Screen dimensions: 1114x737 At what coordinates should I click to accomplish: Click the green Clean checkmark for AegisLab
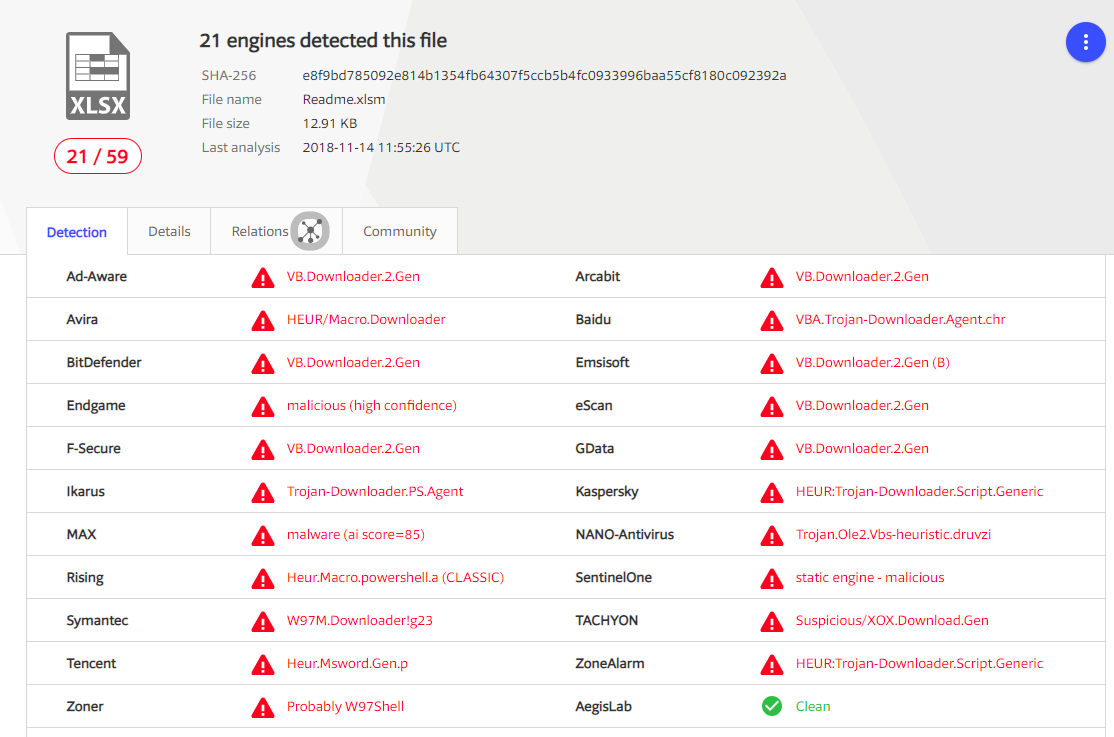coord(771,706)
